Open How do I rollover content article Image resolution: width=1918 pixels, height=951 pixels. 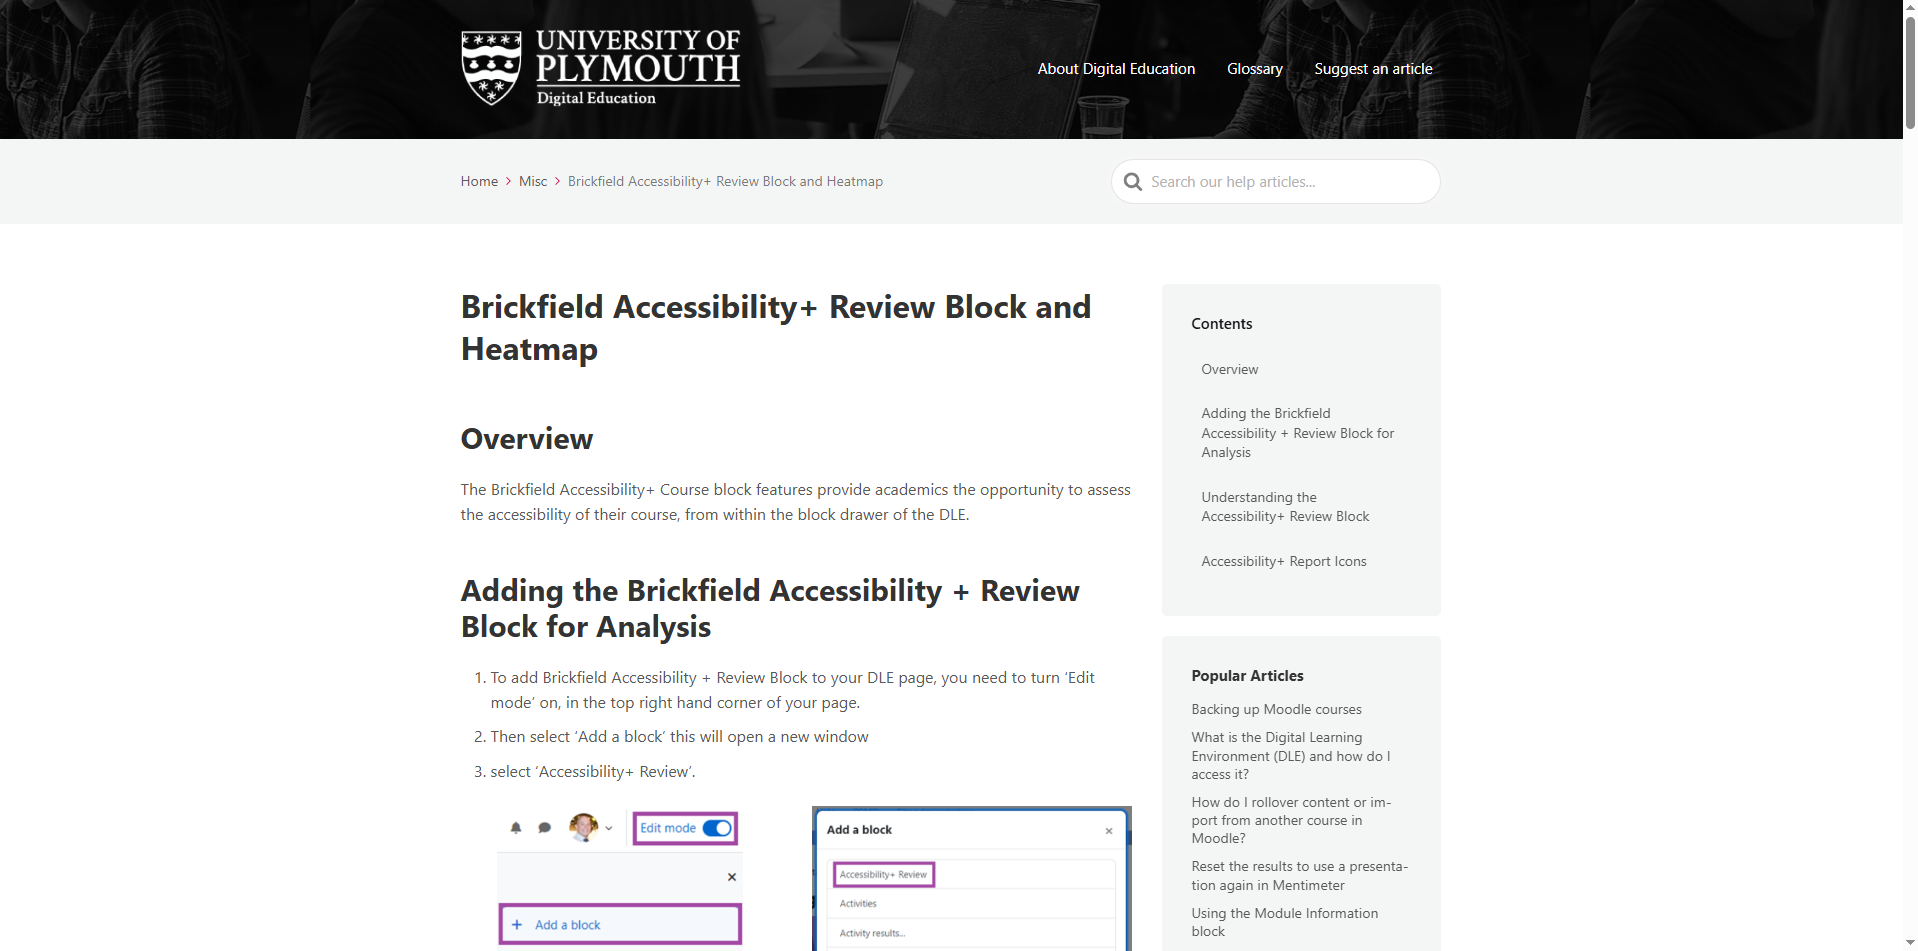(x=1291, y=820)
